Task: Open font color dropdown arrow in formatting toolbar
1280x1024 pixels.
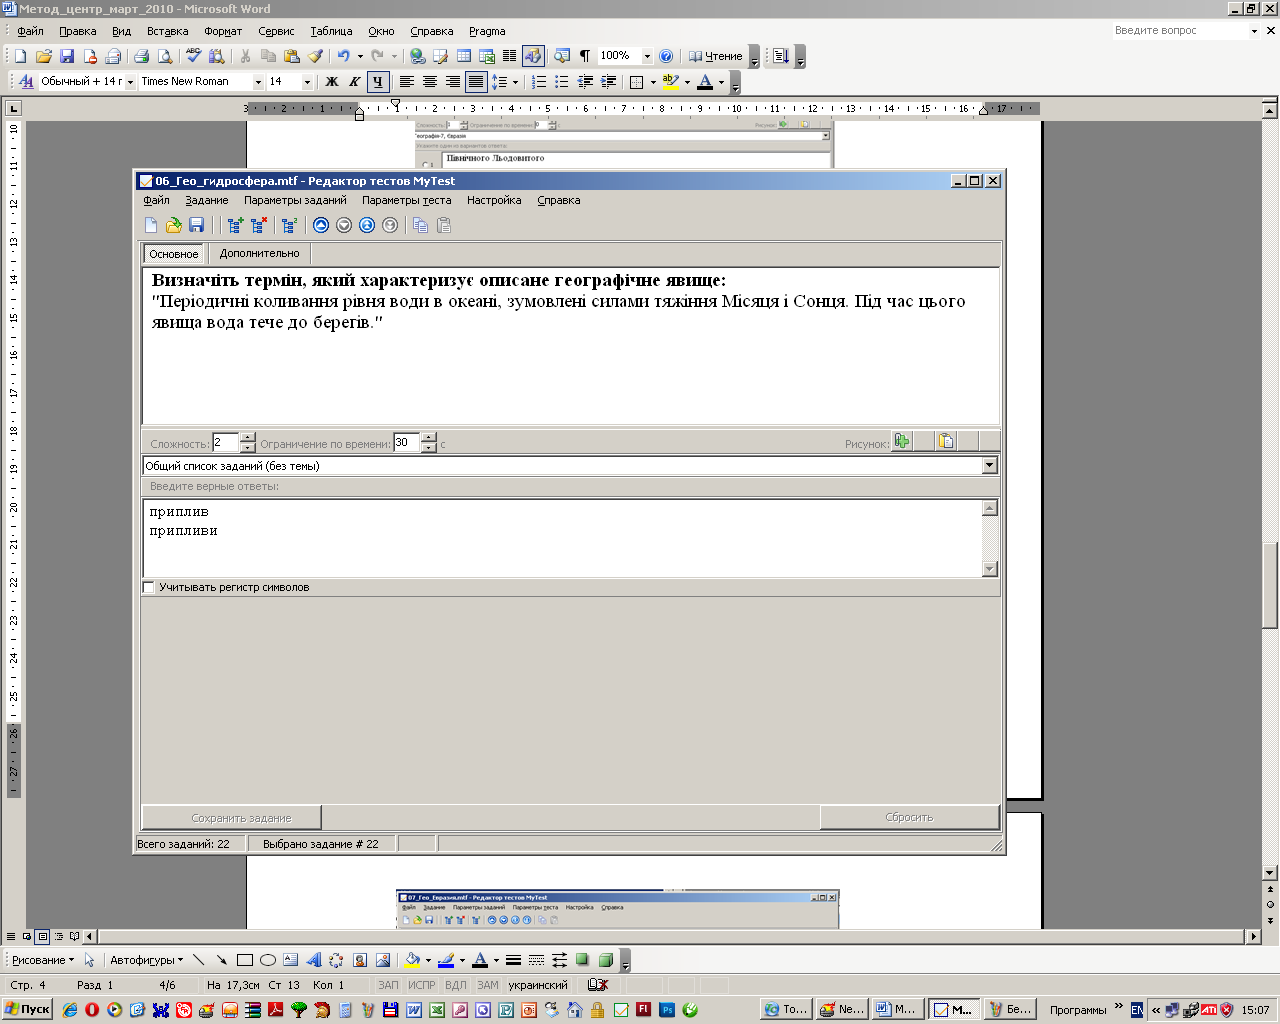Action: point(721,82)
